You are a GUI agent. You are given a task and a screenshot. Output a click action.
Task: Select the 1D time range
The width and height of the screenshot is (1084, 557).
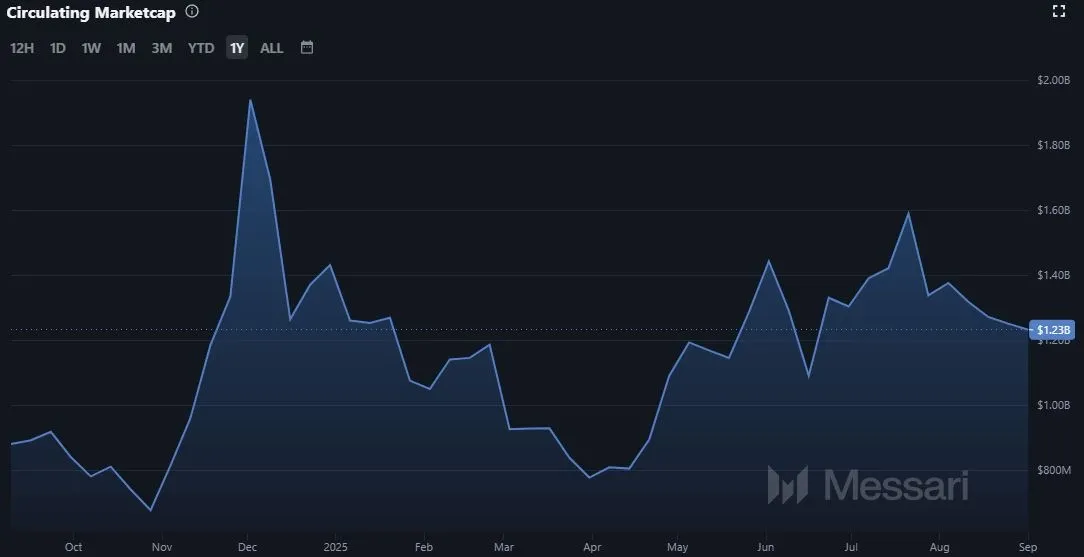(58, 48)
